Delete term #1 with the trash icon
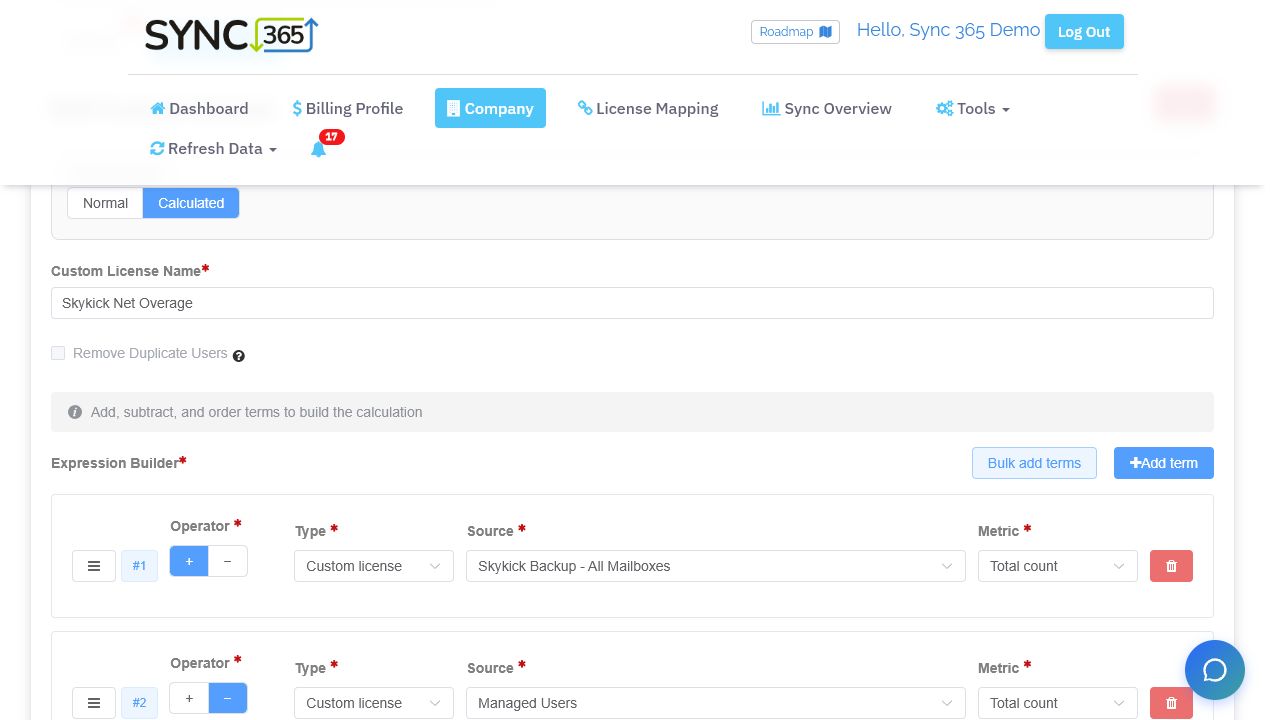The height and width of the screenshot is (720, 1280). coord(1171,566)
